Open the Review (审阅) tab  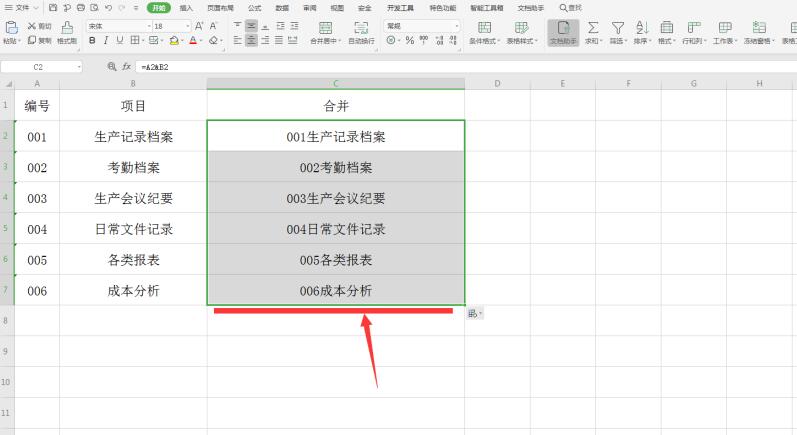pos(310,8)
